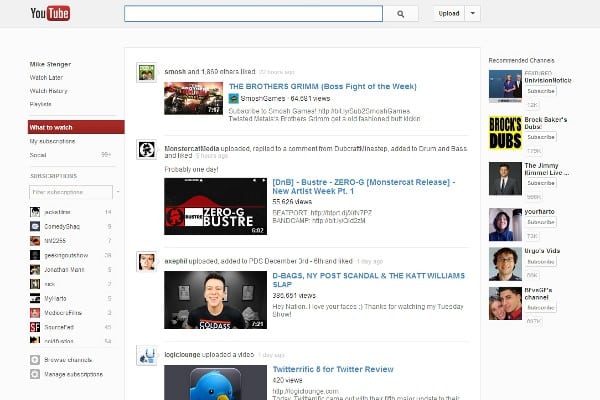Click SourceFed channel avatar icon
The image size is (600, 400).
coord(35,327)
